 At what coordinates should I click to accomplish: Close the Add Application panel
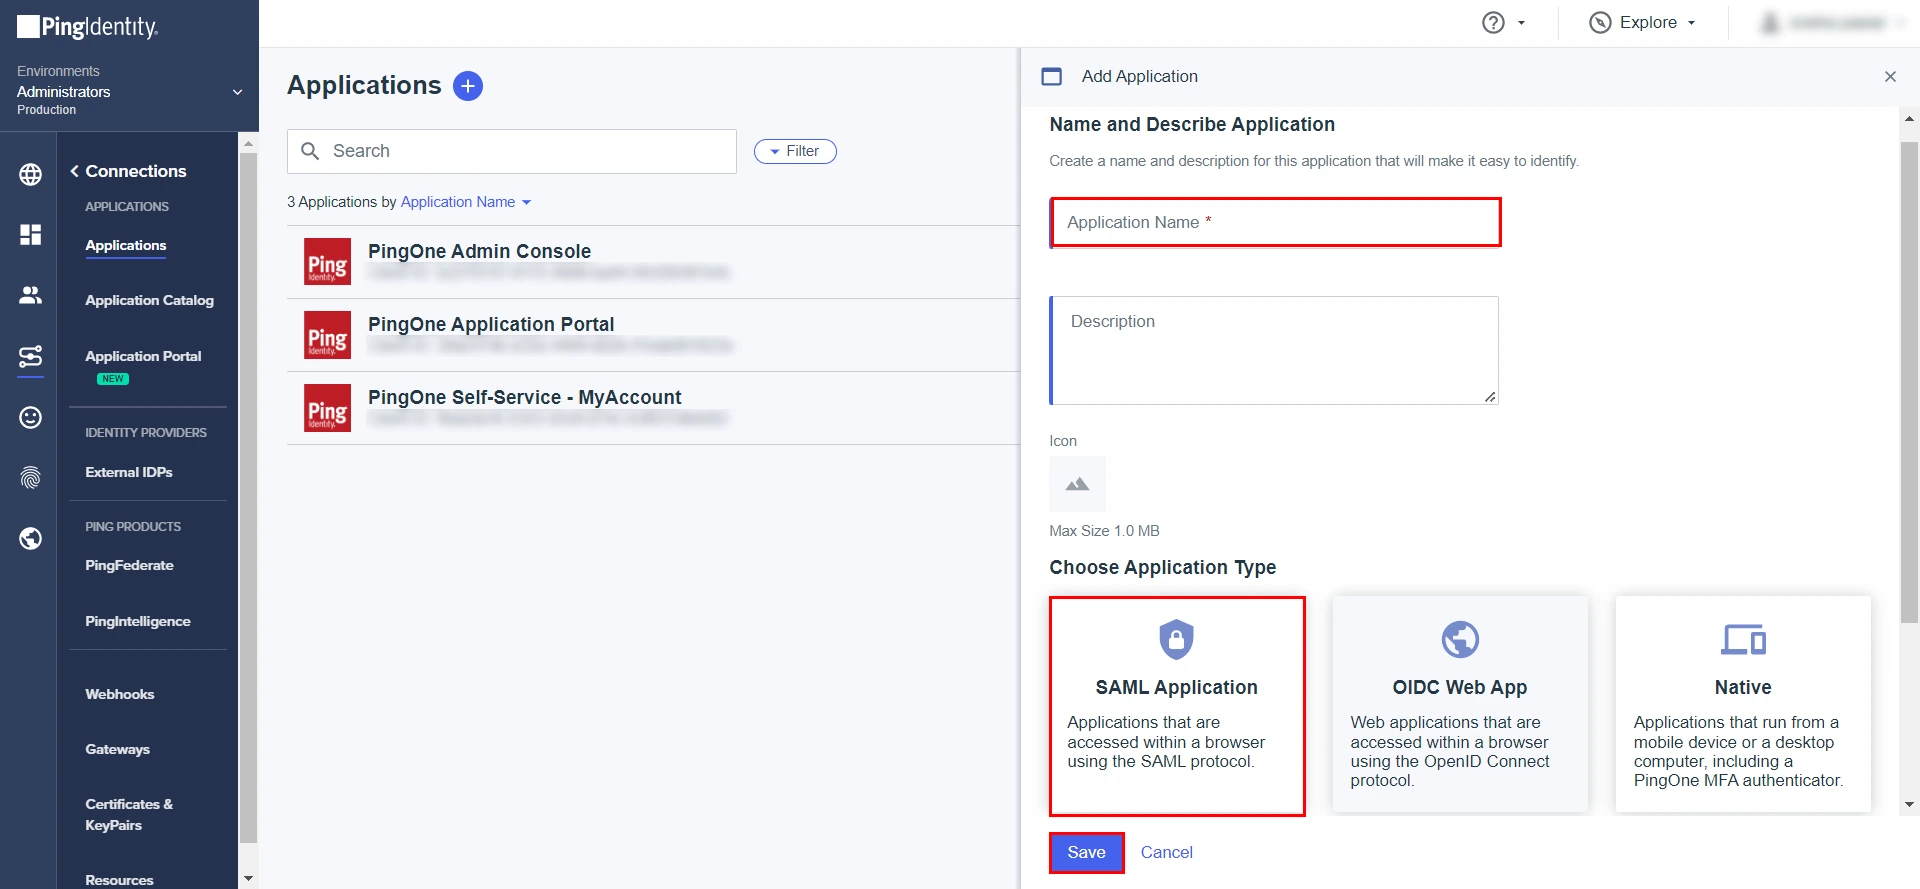pos(1890,77)
